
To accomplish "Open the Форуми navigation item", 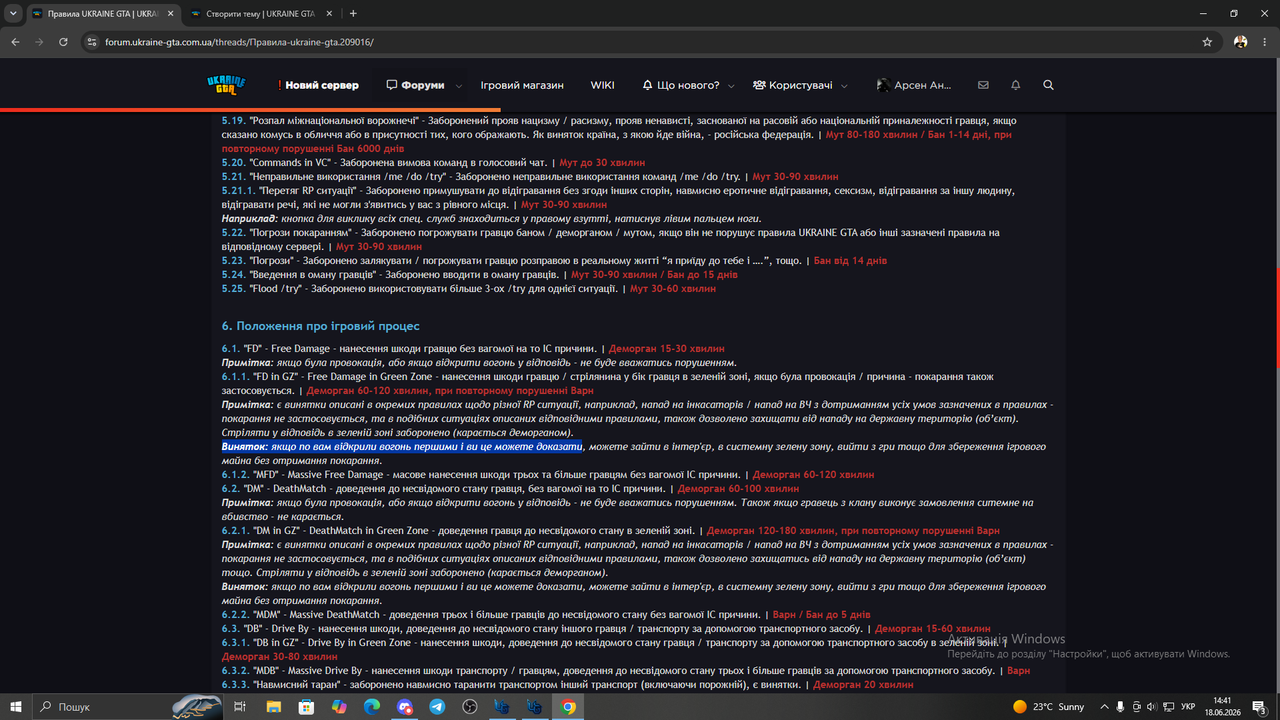I will pyautogui.click(x=415, y=85).
